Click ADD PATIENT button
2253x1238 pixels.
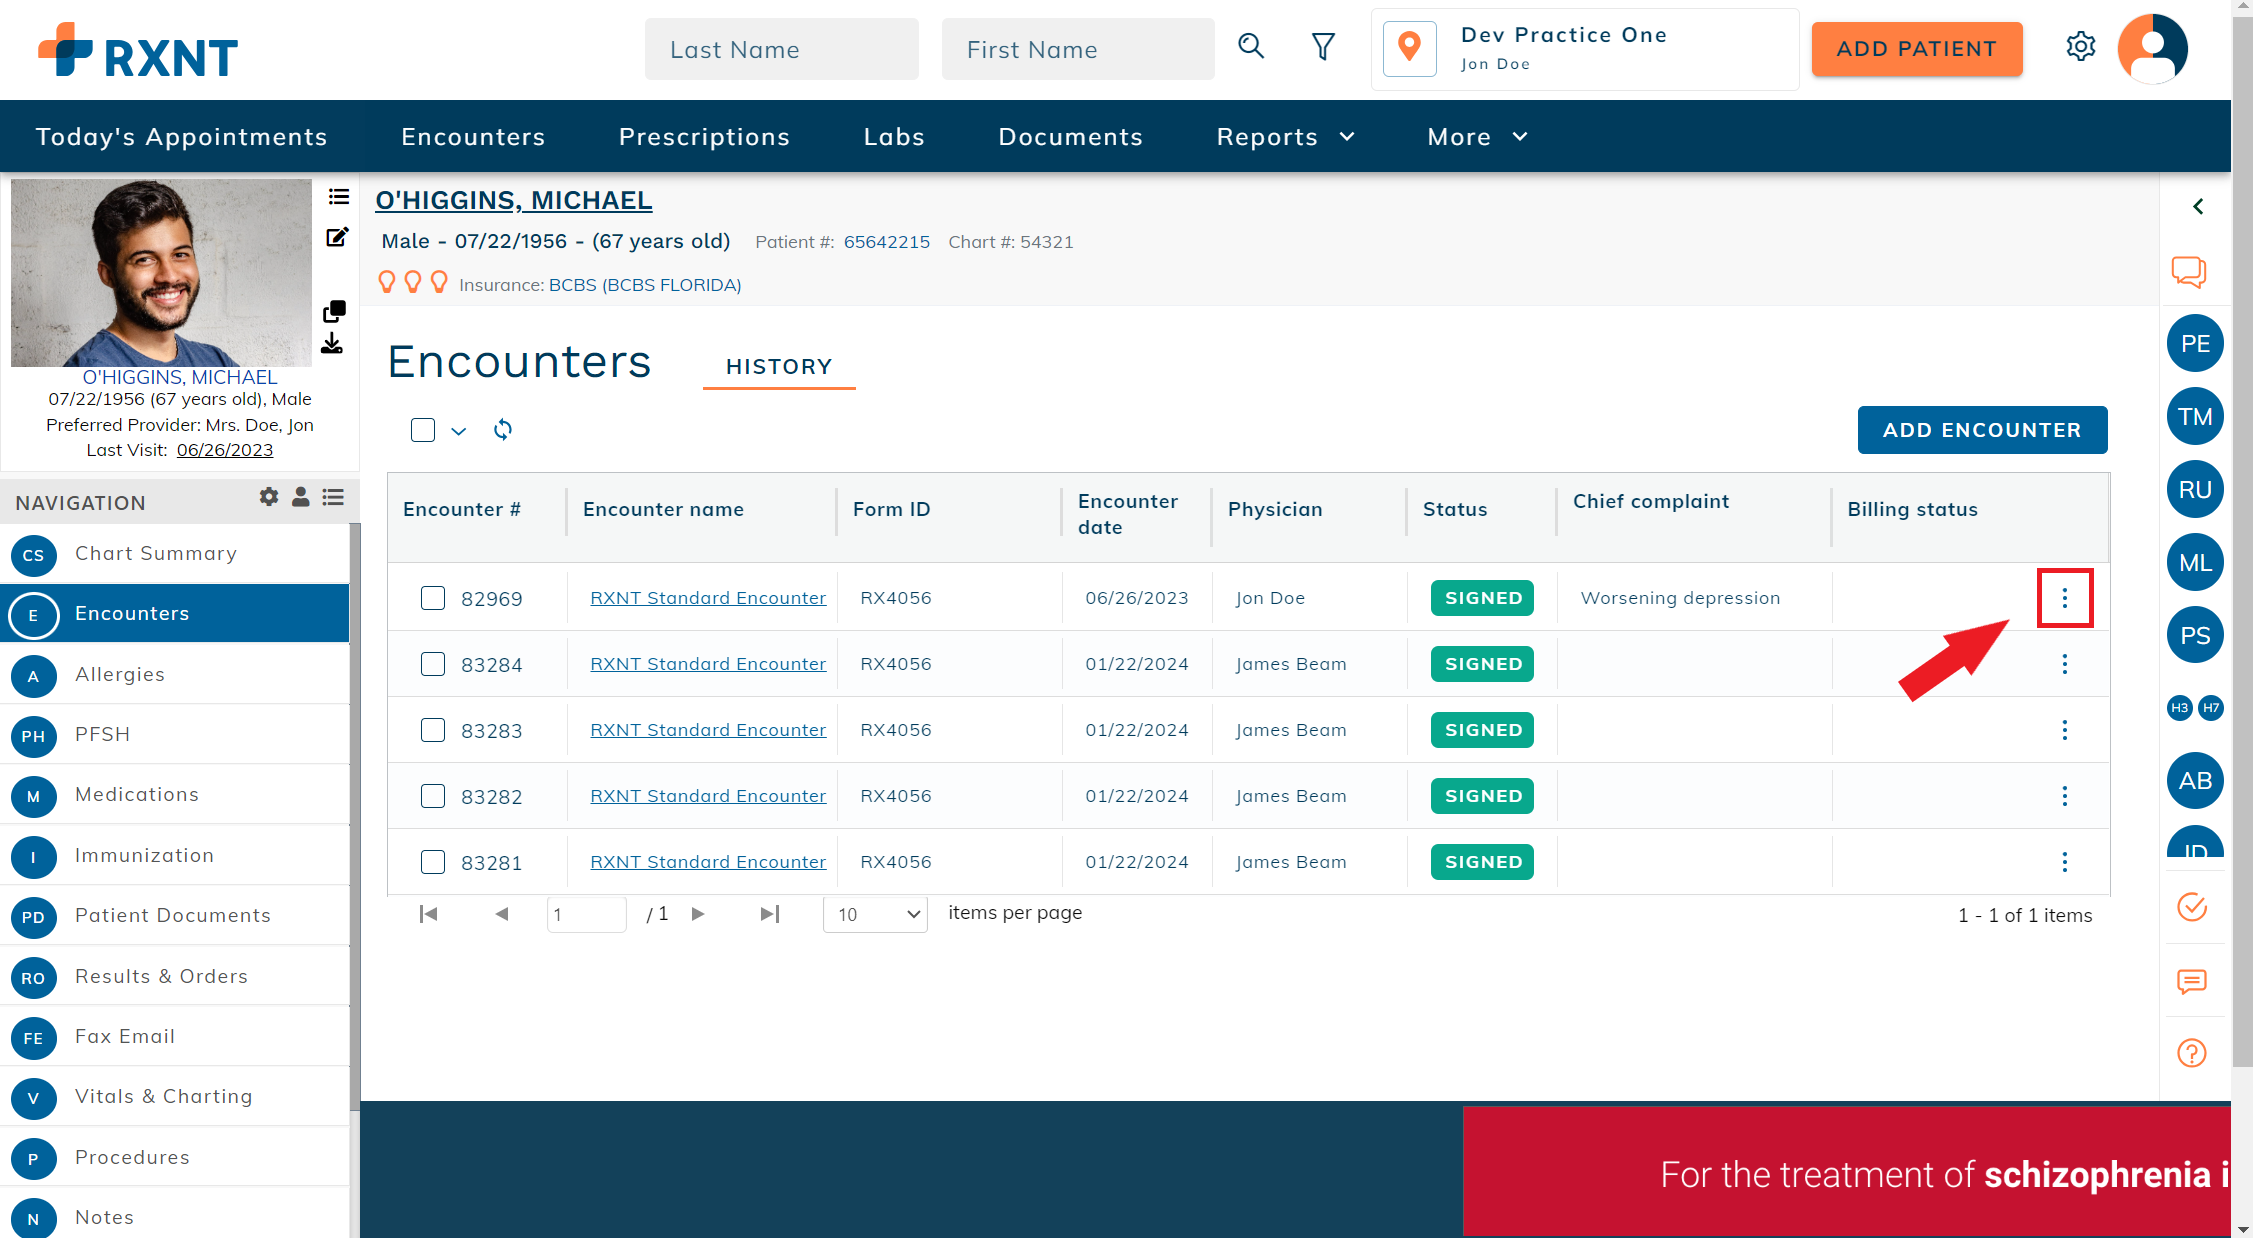pyautogui.click(x=1917, y=49)
